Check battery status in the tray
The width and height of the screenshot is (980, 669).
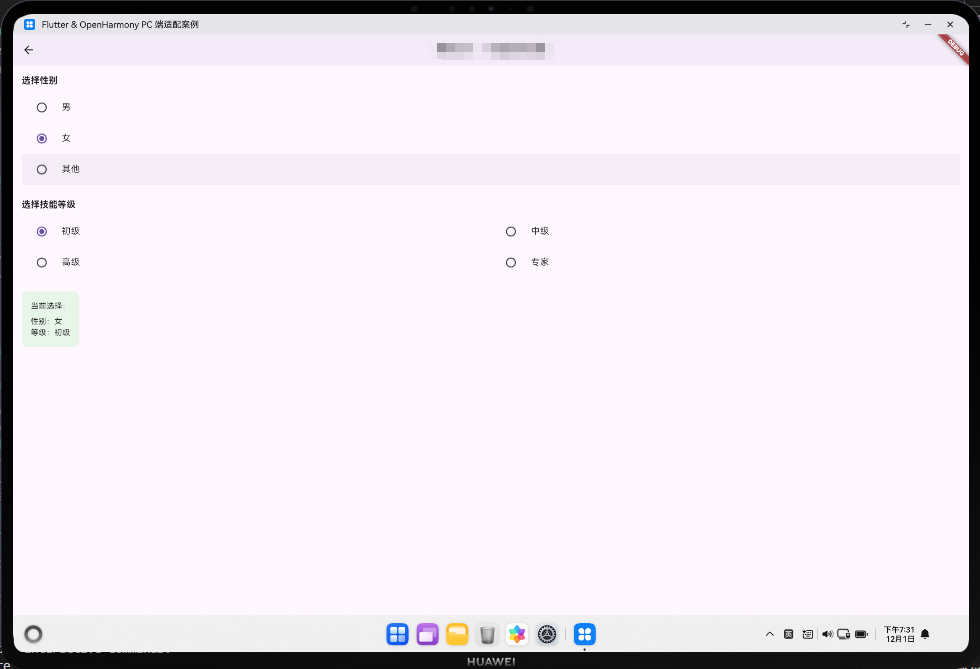tap(861, 634)
